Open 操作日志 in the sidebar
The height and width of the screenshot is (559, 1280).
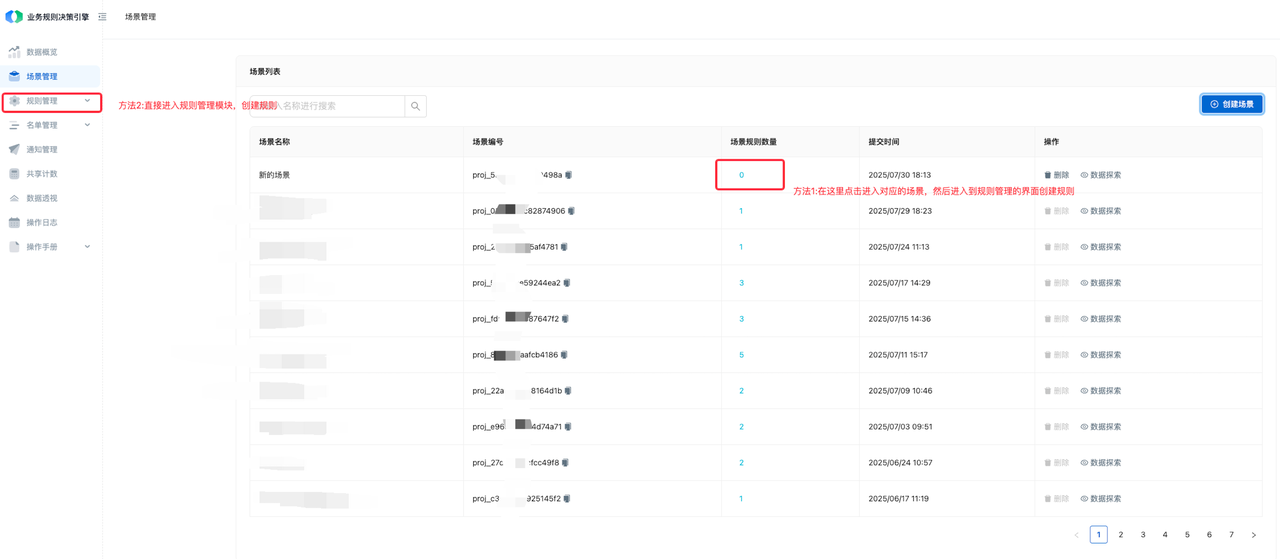point(41,223)
